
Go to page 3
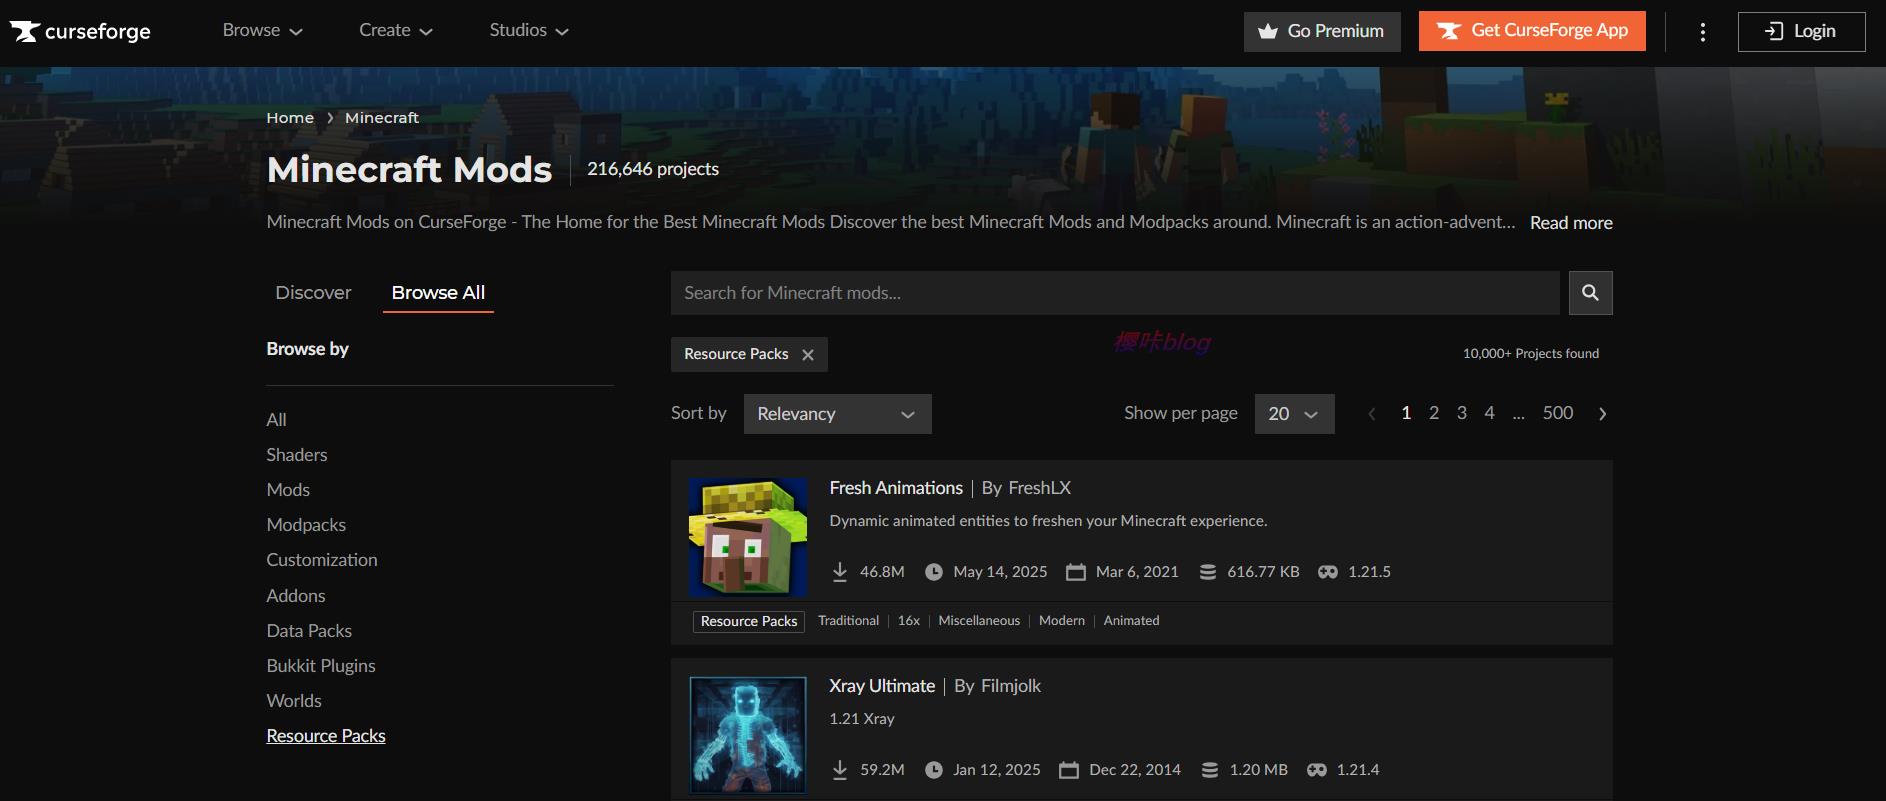(x=1462, y=413)
